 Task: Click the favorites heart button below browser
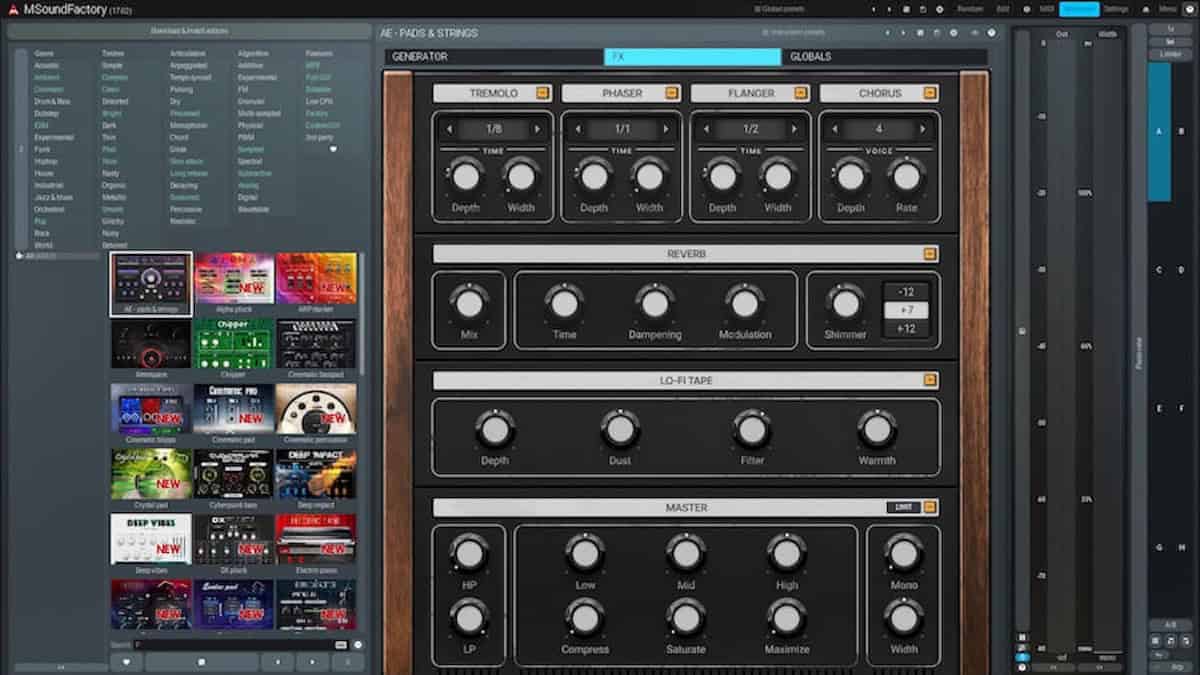(x=126, y=662)
